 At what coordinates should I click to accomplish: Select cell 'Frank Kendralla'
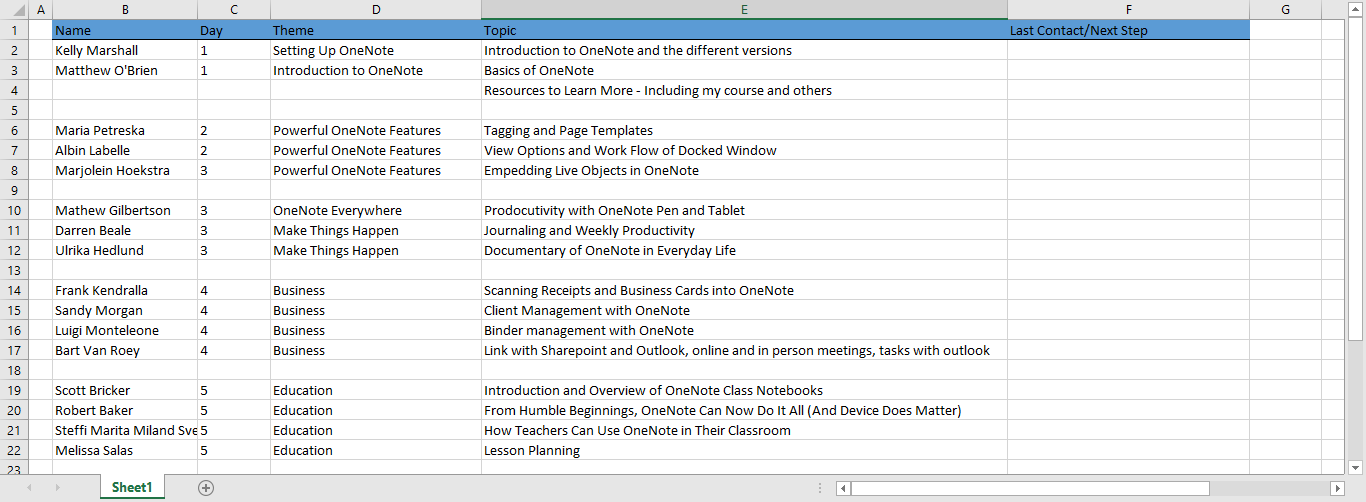pyautogui.click(x=125, y=290)
